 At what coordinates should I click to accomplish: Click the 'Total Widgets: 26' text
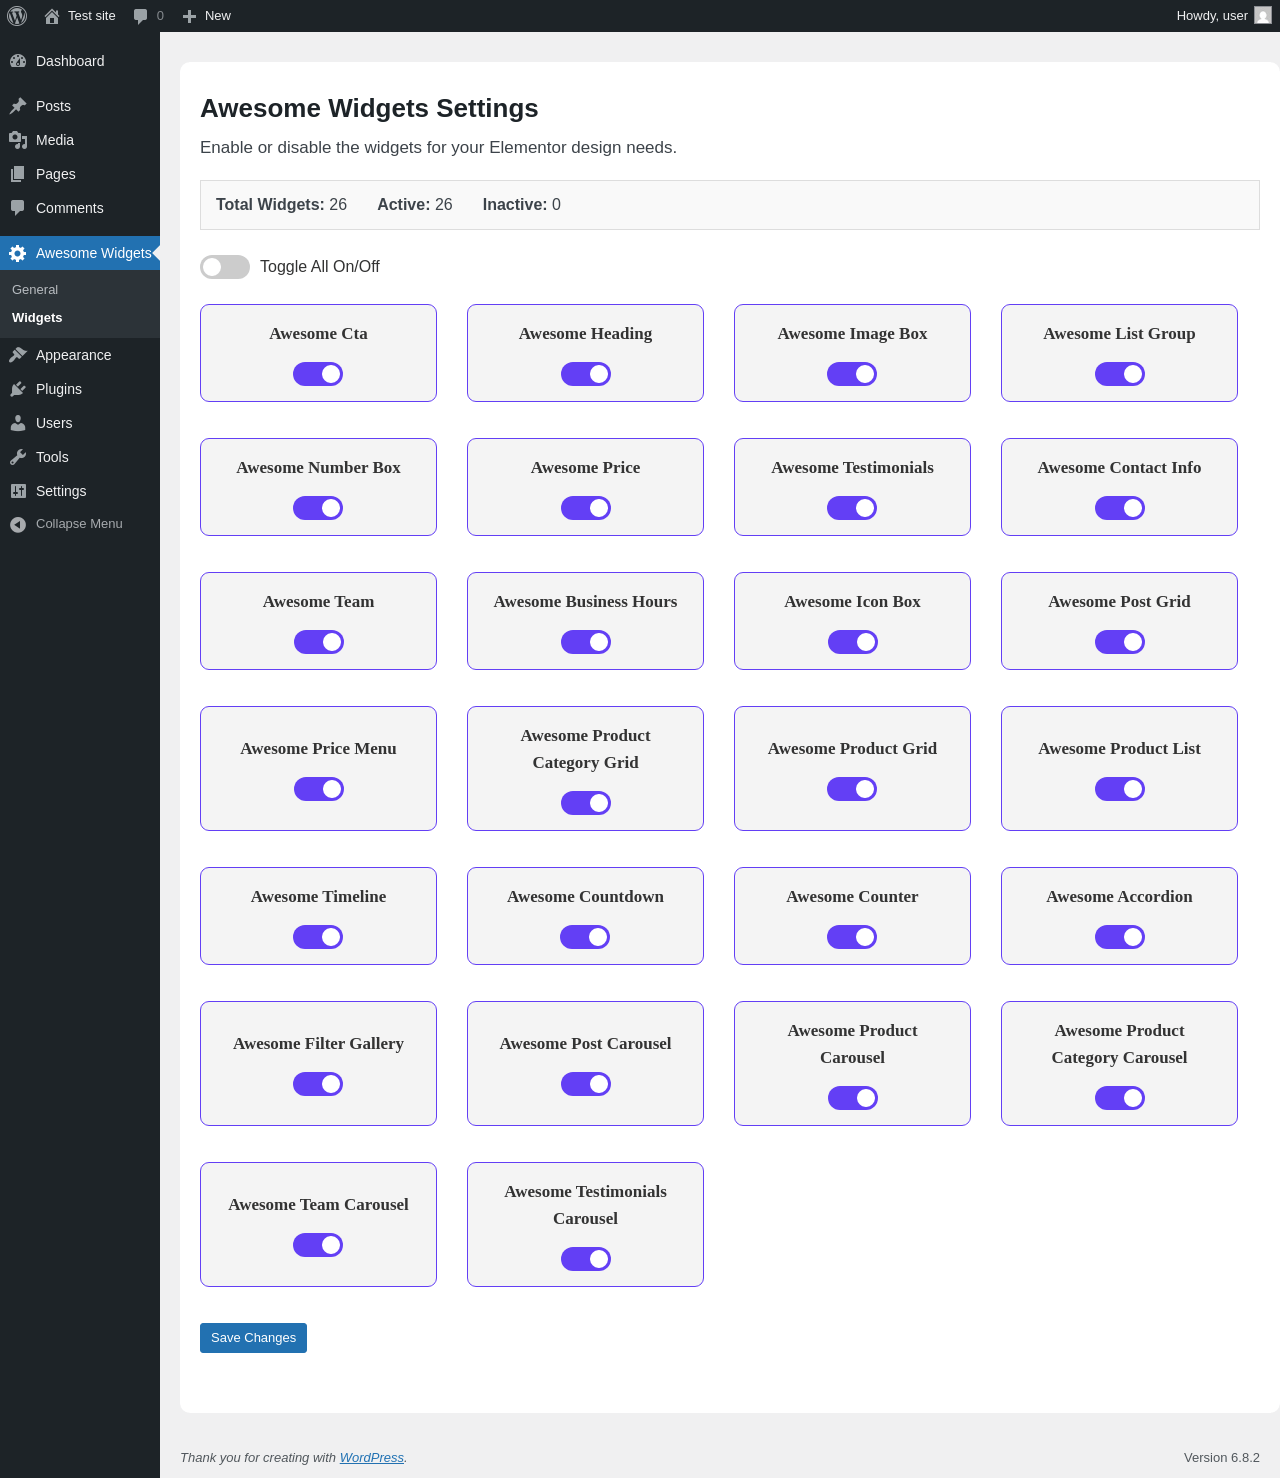tap(281, 205)
